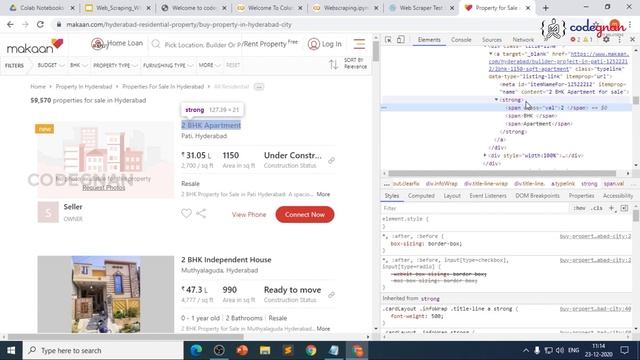Click the Independent House property thumbnail

(106, 294)
